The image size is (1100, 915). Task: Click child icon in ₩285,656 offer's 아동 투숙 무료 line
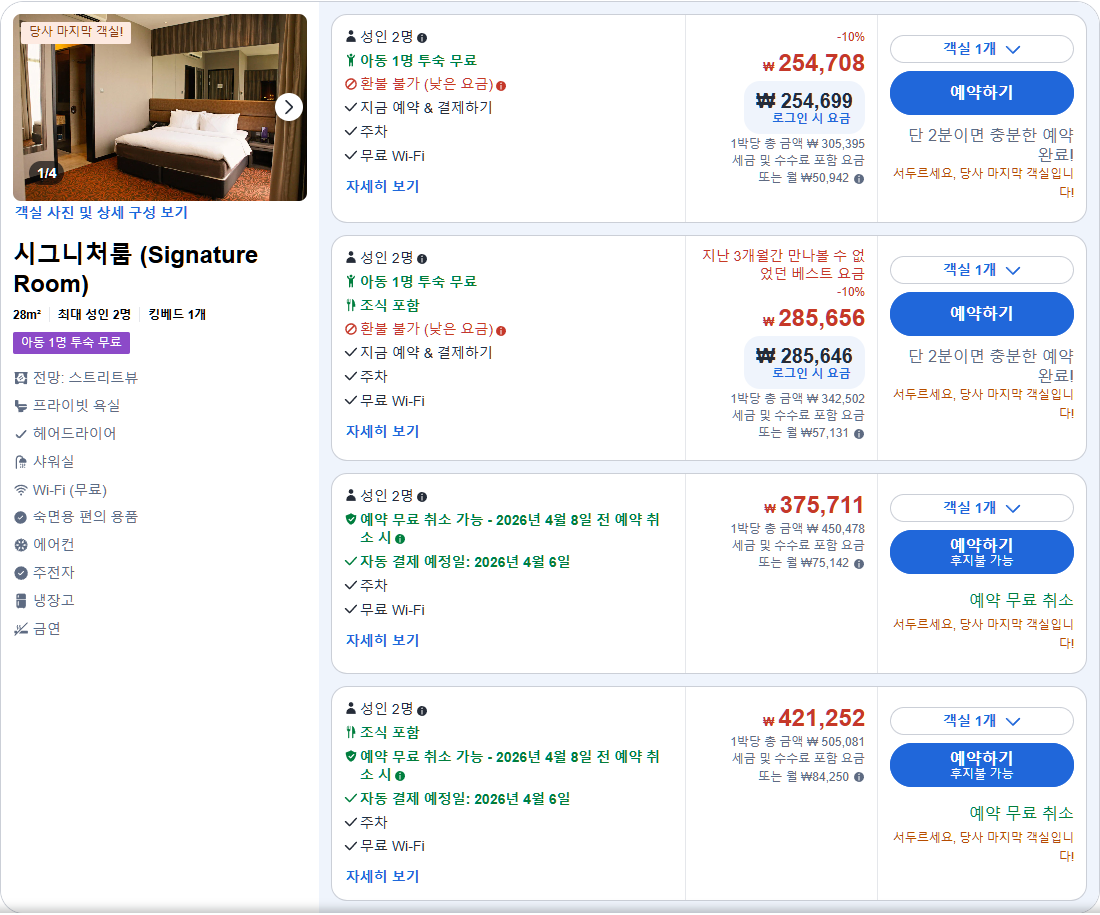351,282
